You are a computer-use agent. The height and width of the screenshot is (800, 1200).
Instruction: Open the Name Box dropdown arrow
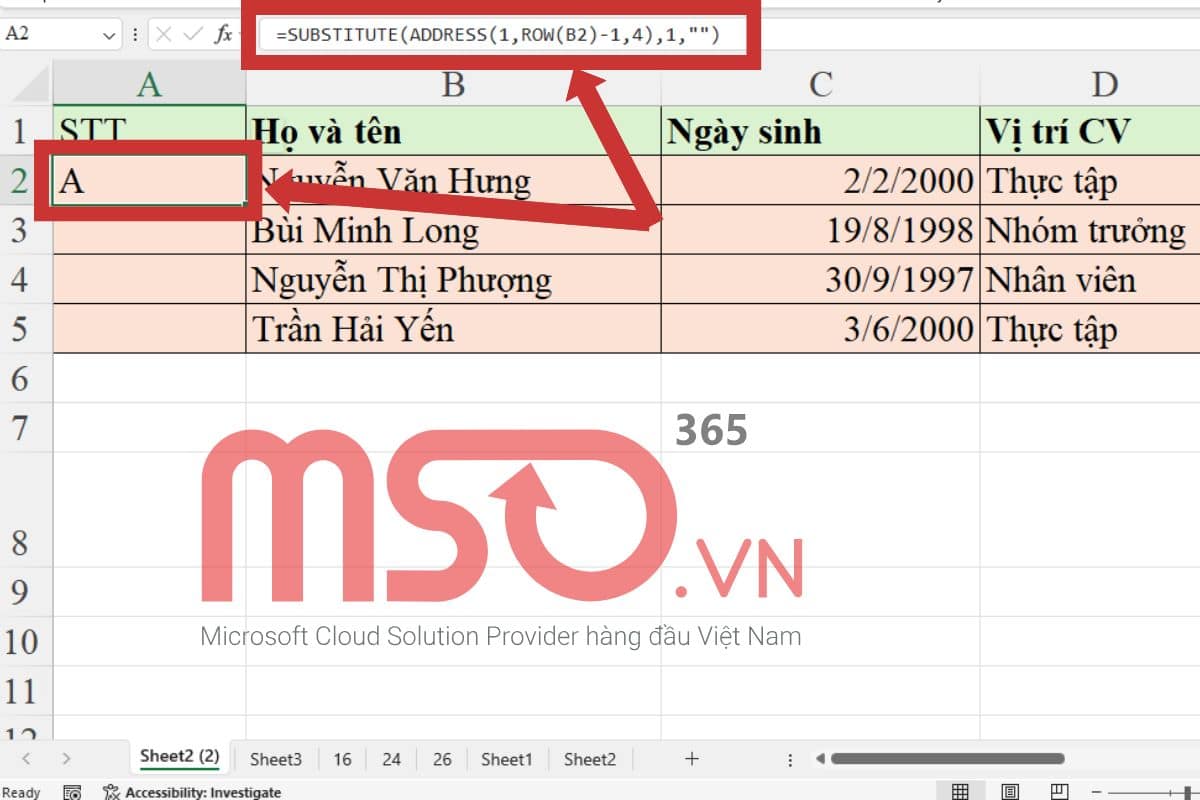click(x=109, y=35)
